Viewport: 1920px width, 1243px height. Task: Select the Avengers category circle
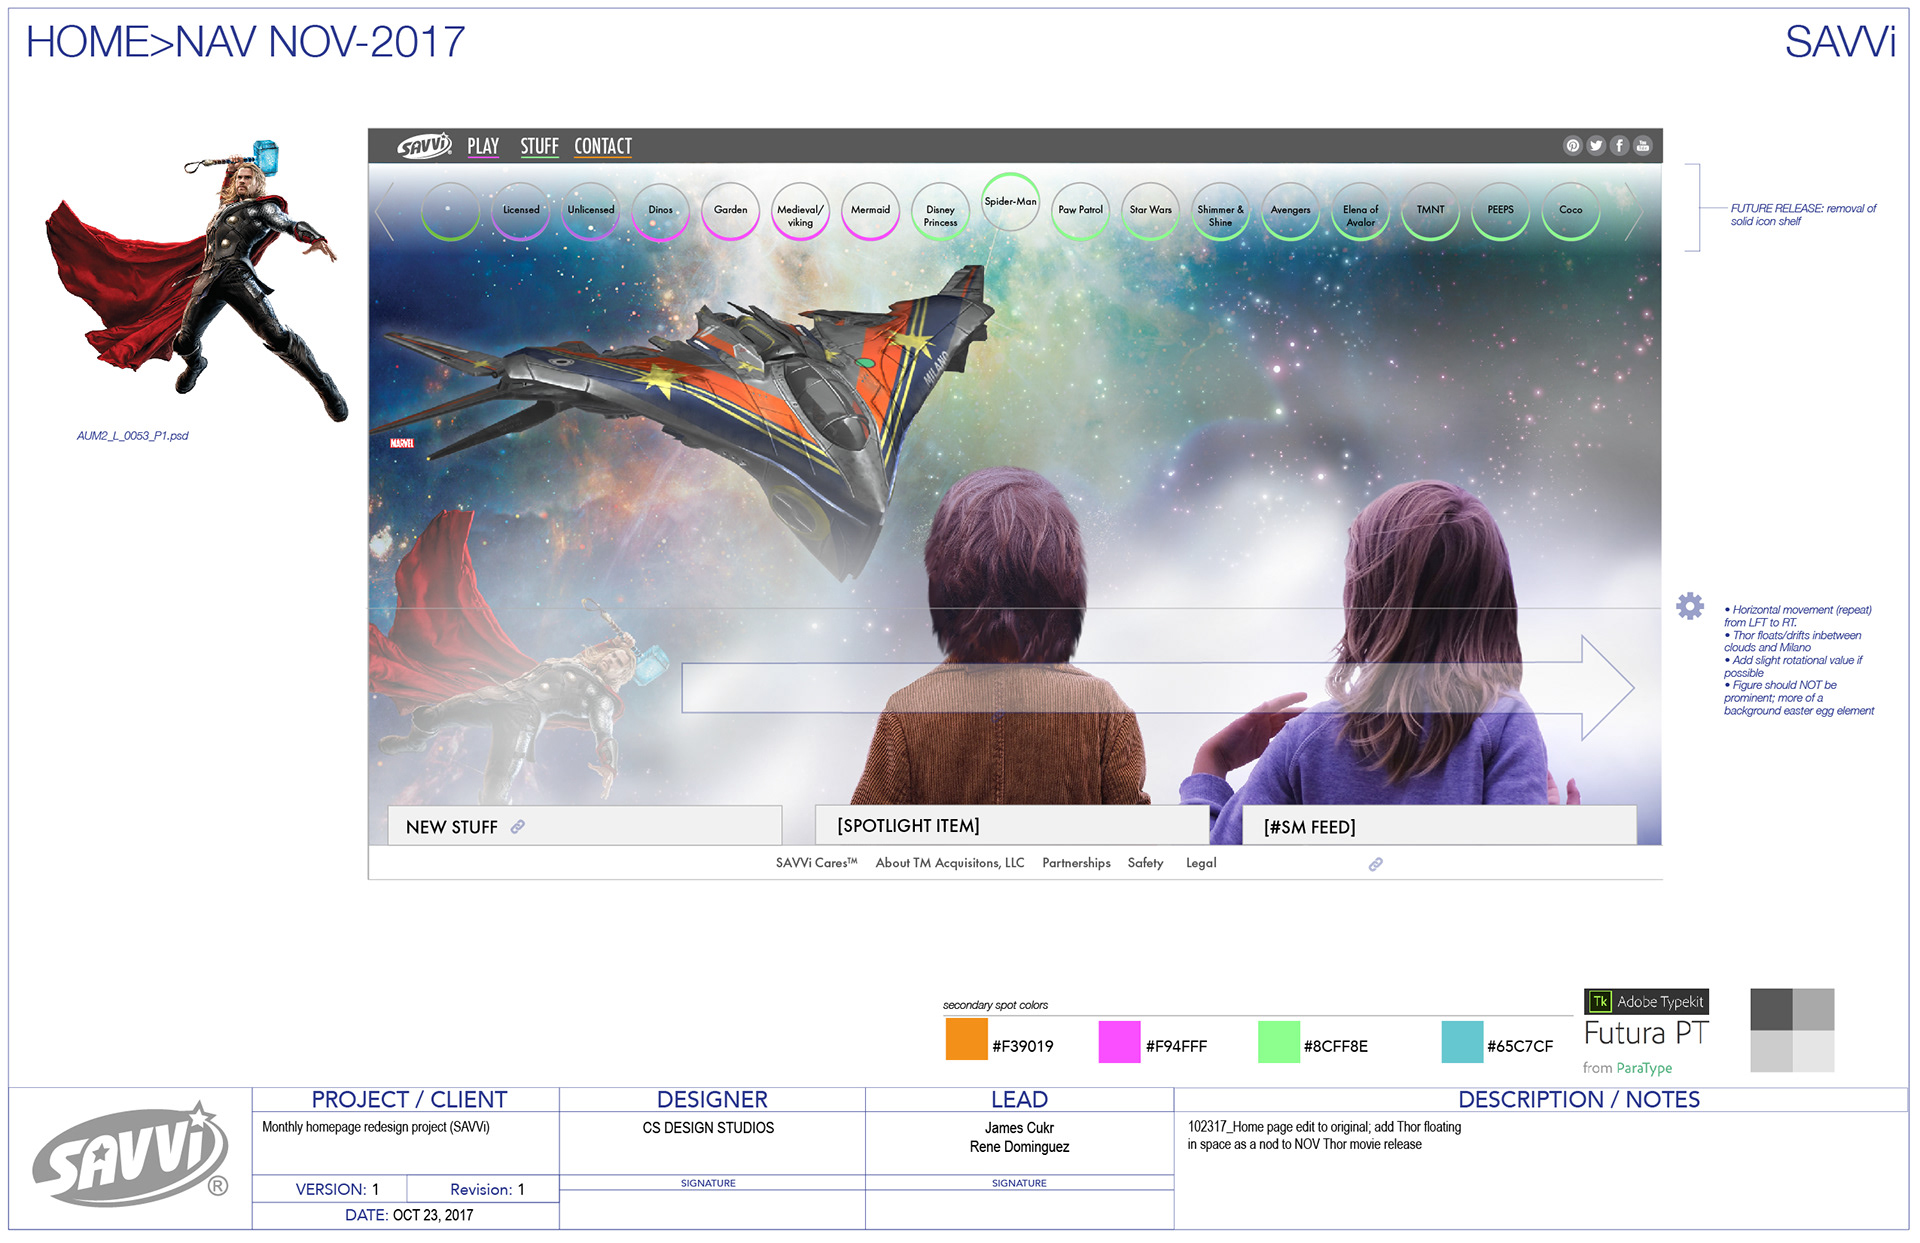(1291, 210)
